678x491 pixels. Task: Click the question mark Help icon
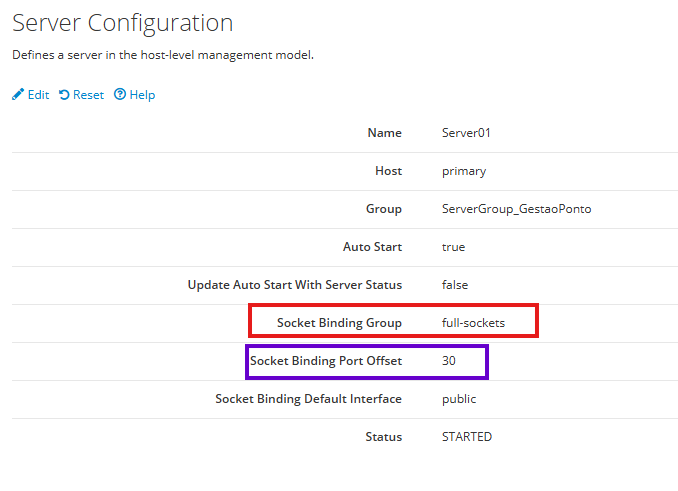coord(120,95)
